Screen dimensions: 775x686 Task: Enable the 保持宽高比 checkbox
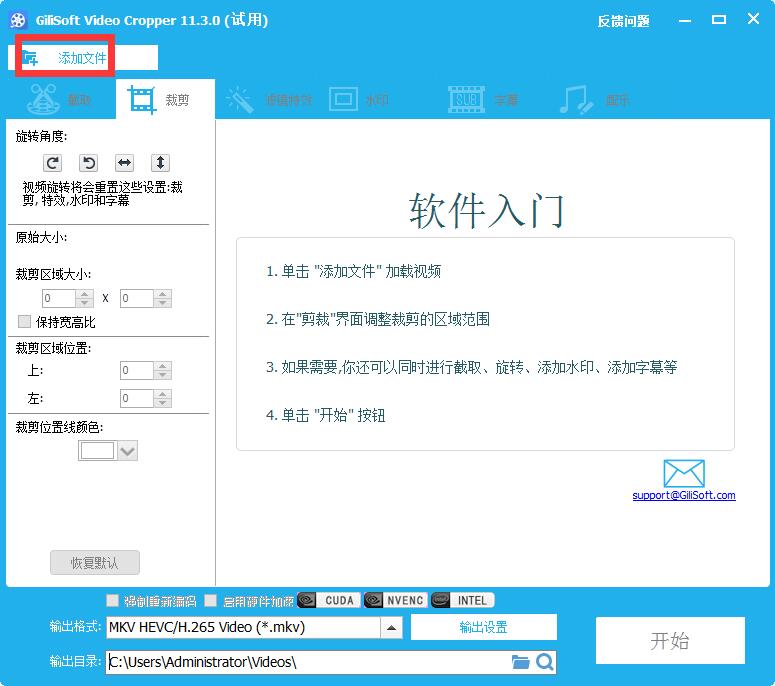tap(25, 322)
